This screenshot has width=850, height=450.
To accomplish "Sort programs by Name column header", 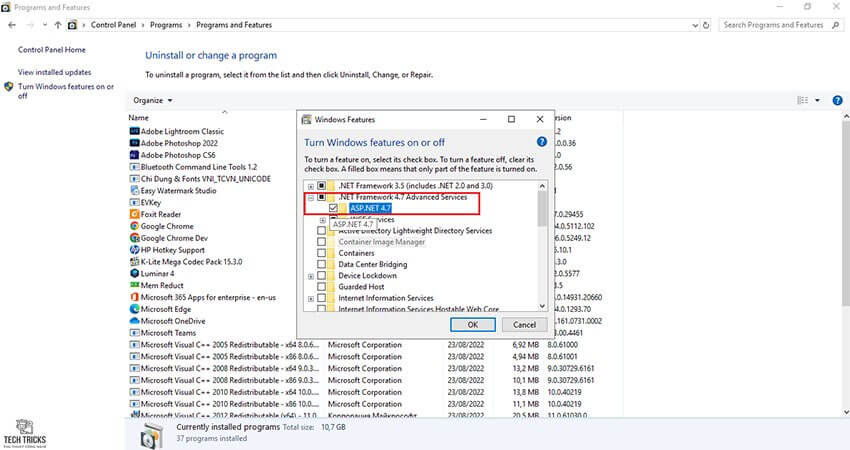I will click(138, 118).
